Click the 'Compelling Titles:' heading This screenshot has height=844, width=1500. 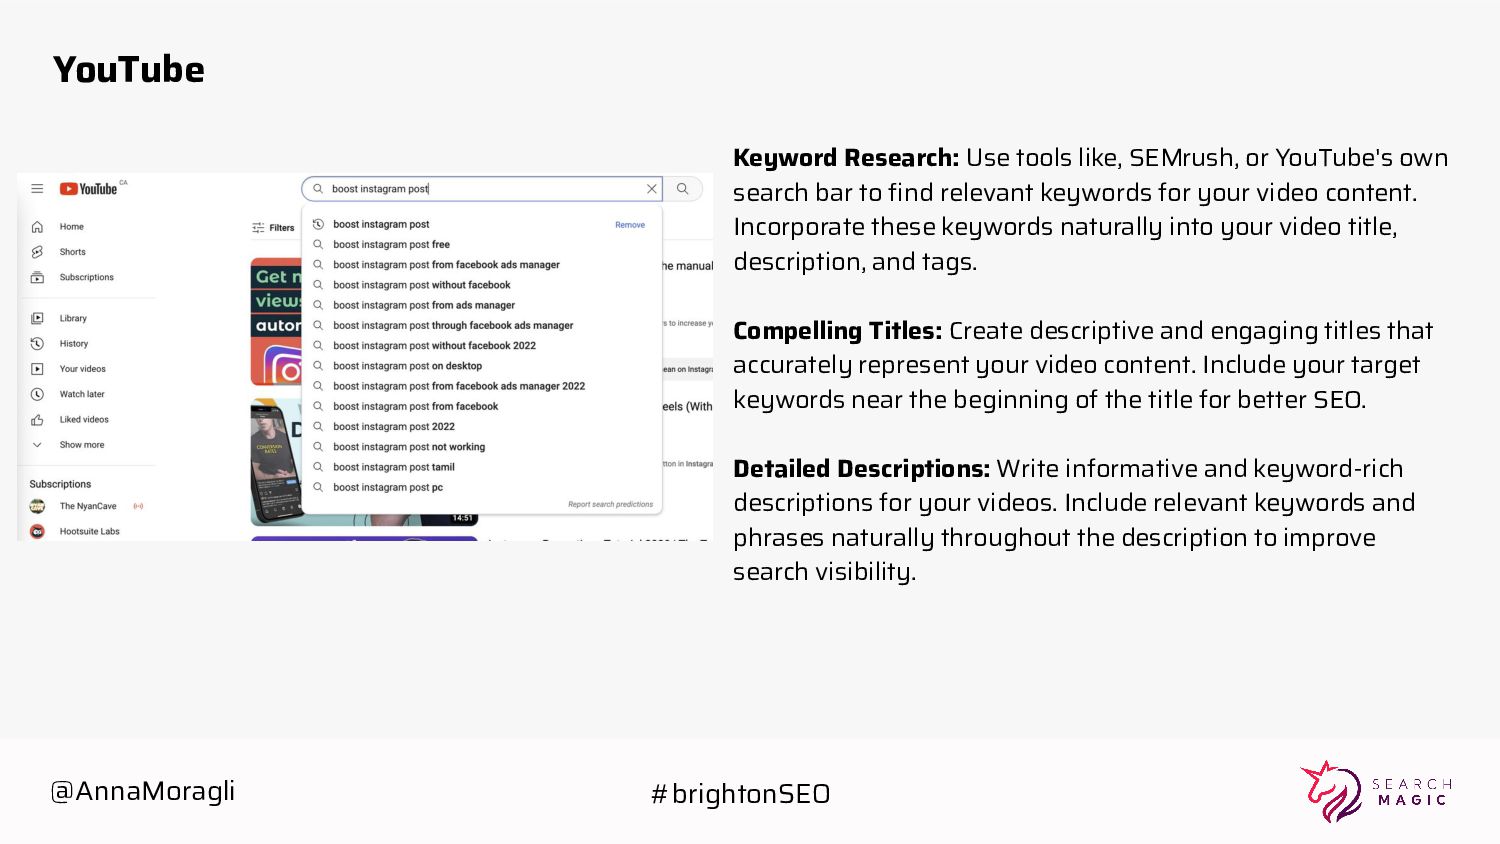pos(838,331)
